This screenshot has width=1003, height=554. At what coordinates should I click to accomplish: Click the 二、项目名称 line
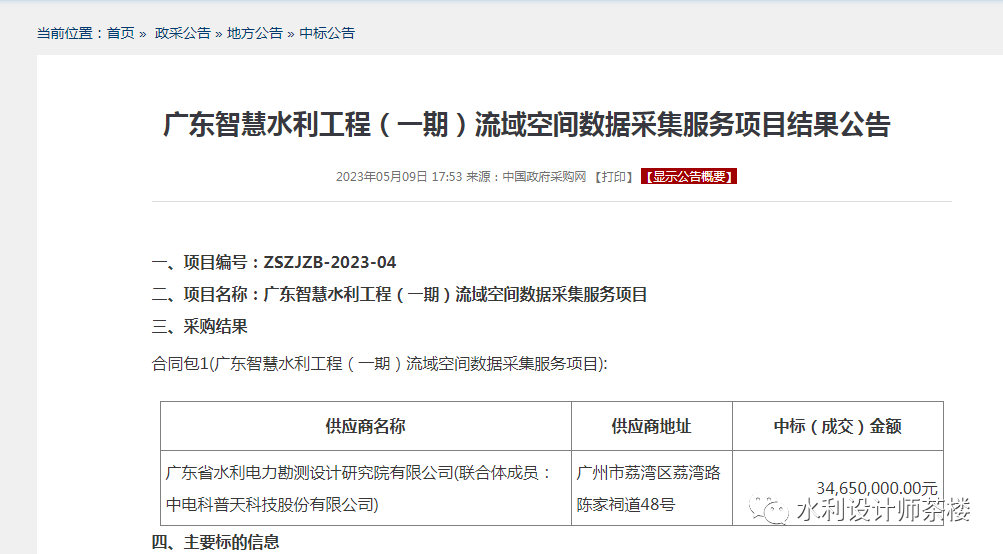[400, 294]
